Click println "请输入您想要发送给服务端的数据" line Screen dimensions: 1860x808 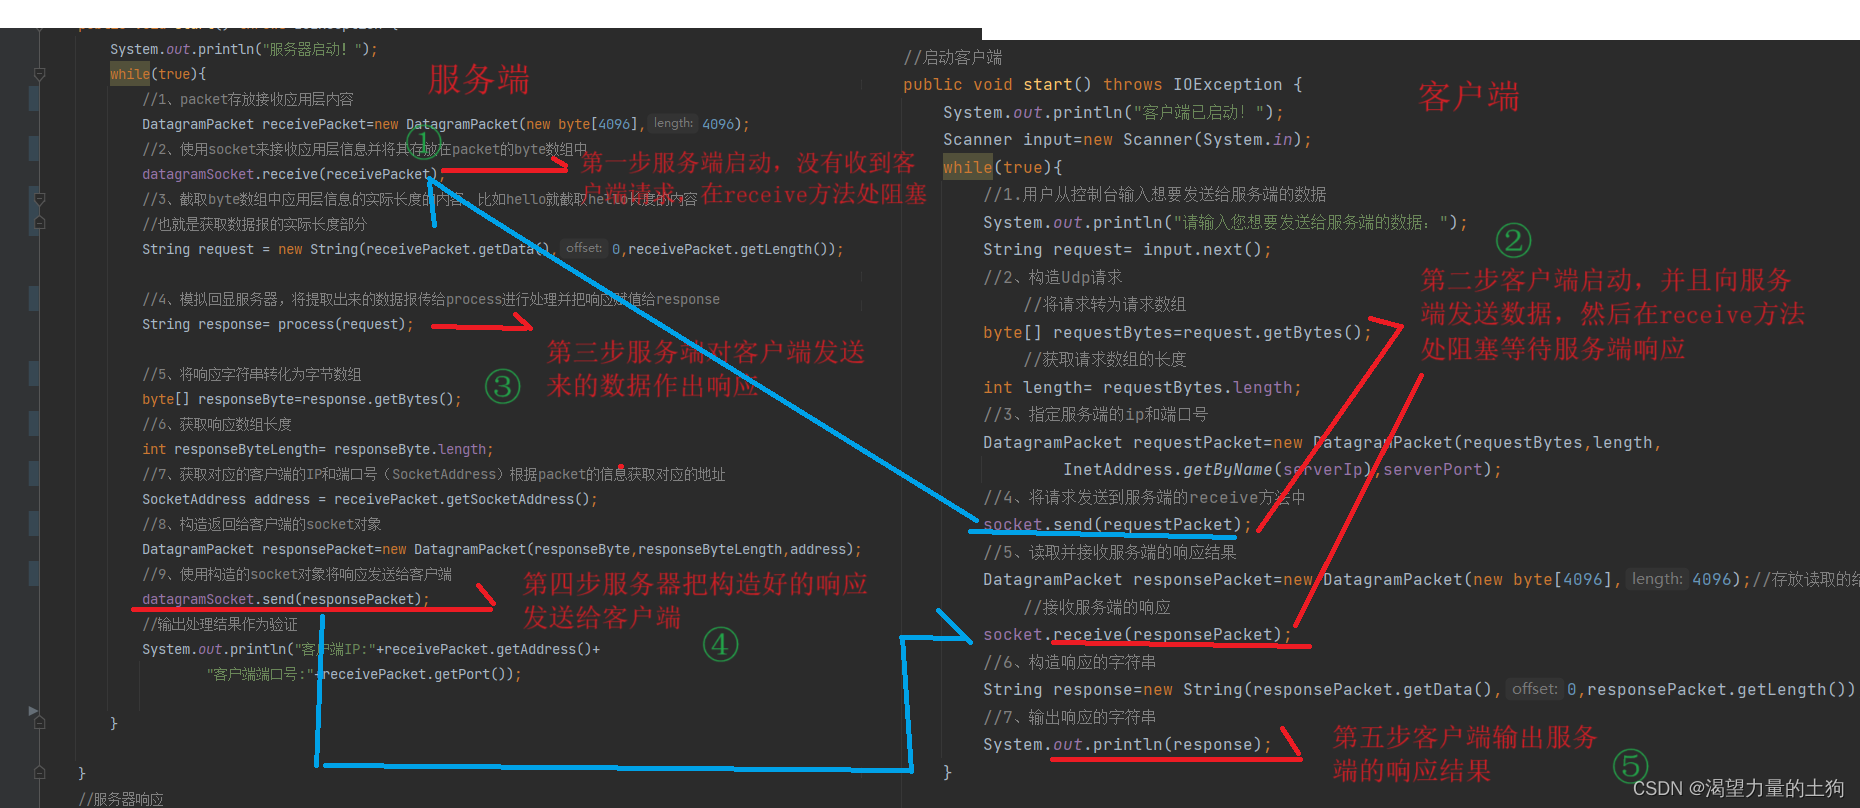click(1225, 222)
